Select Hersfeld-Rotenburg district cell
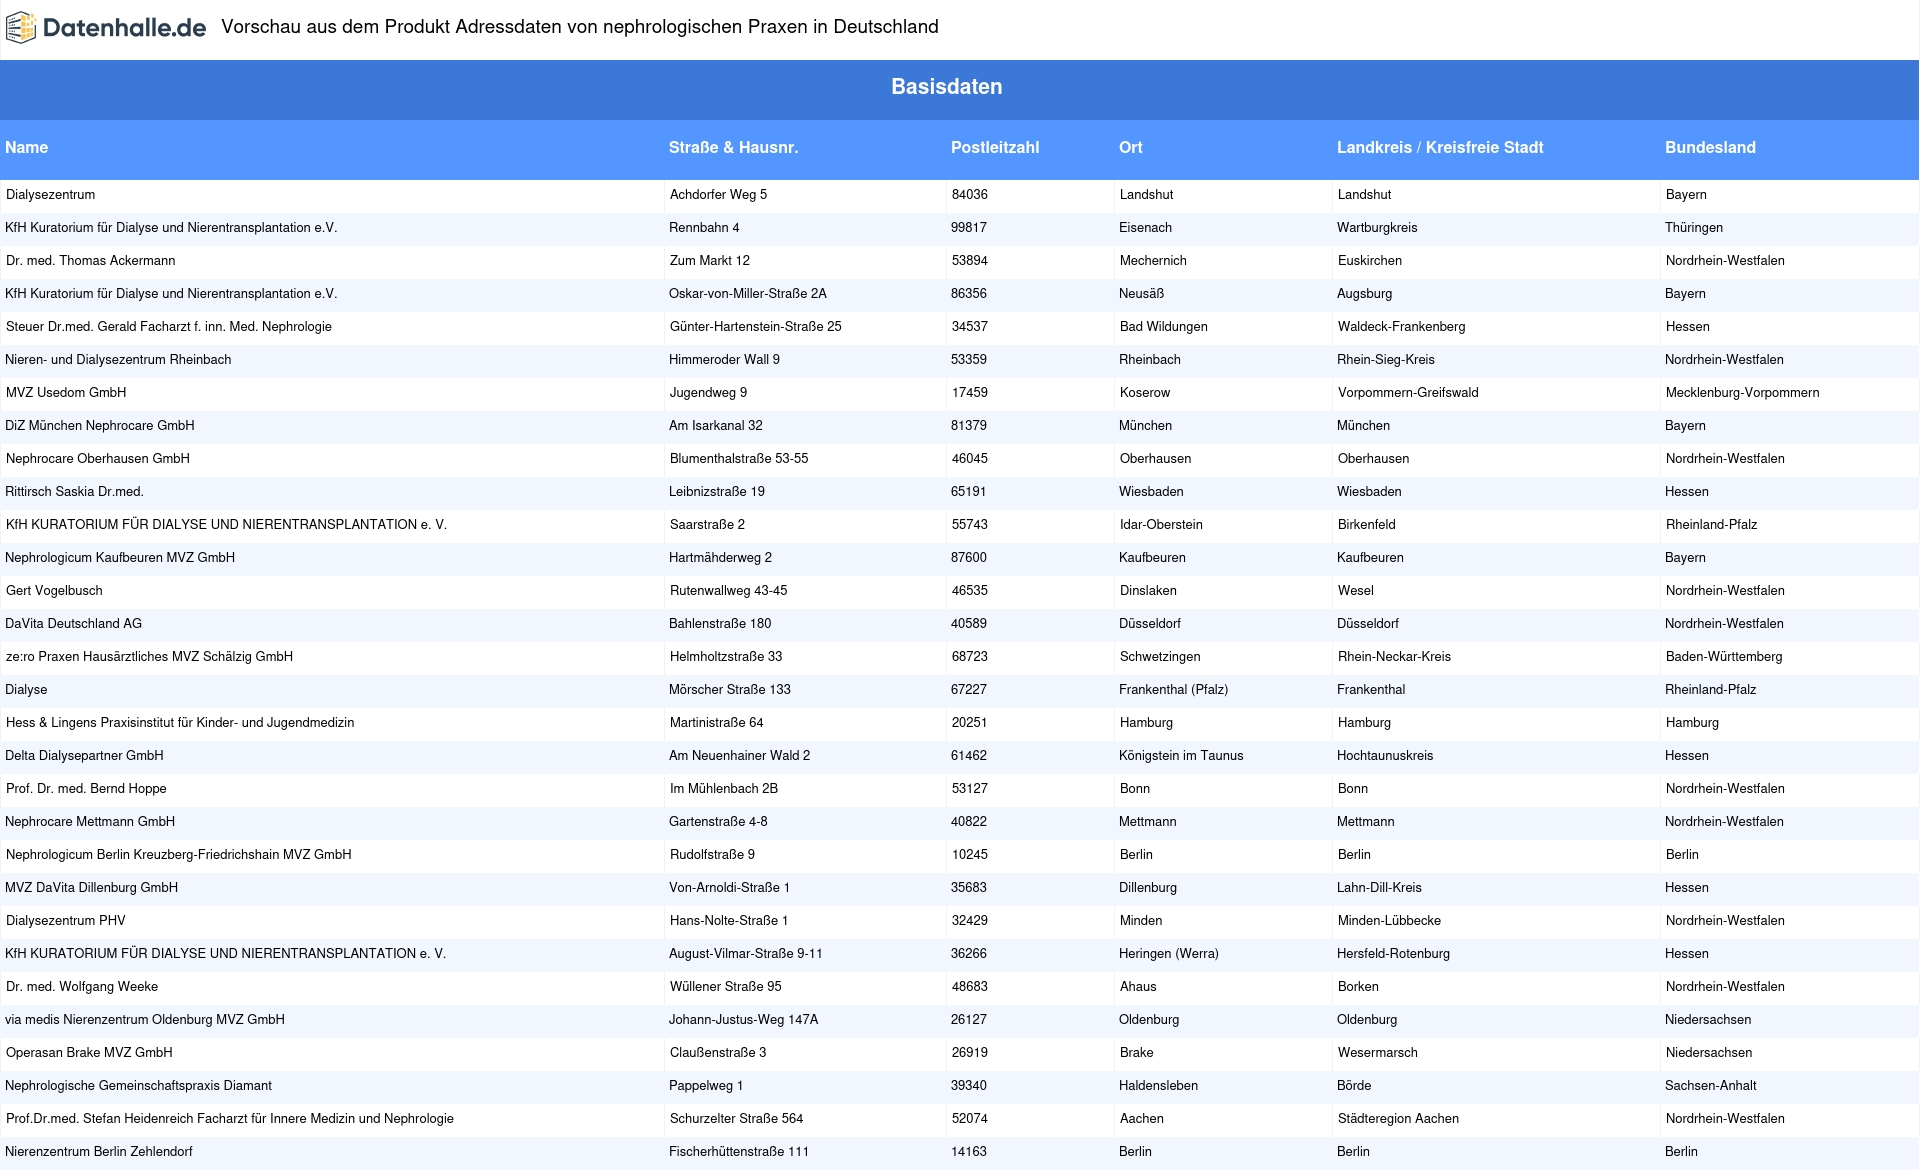 click(x=1393, y=954)
